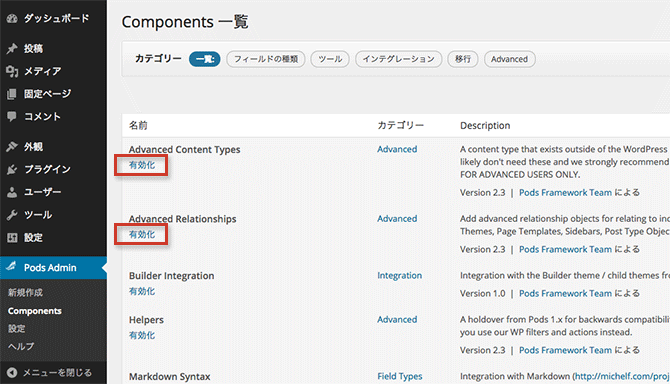Filter components by インテグレーション

pos(398,59)
